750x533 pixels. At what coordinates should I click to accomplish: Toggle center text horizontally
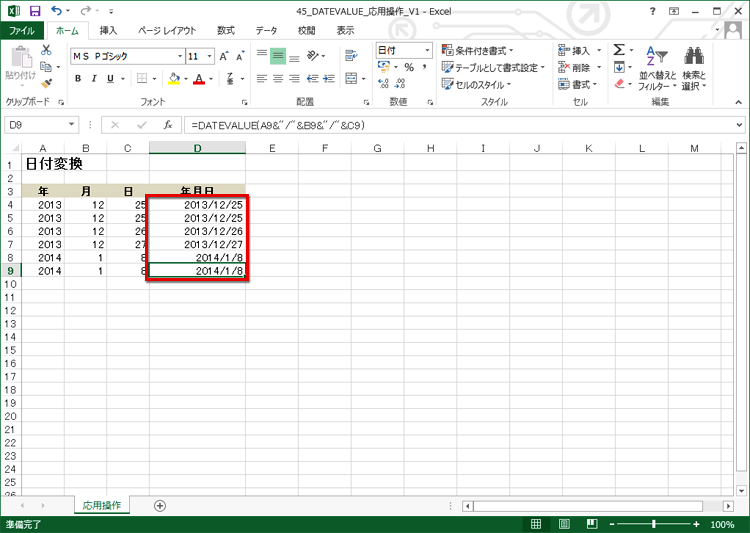278,78
